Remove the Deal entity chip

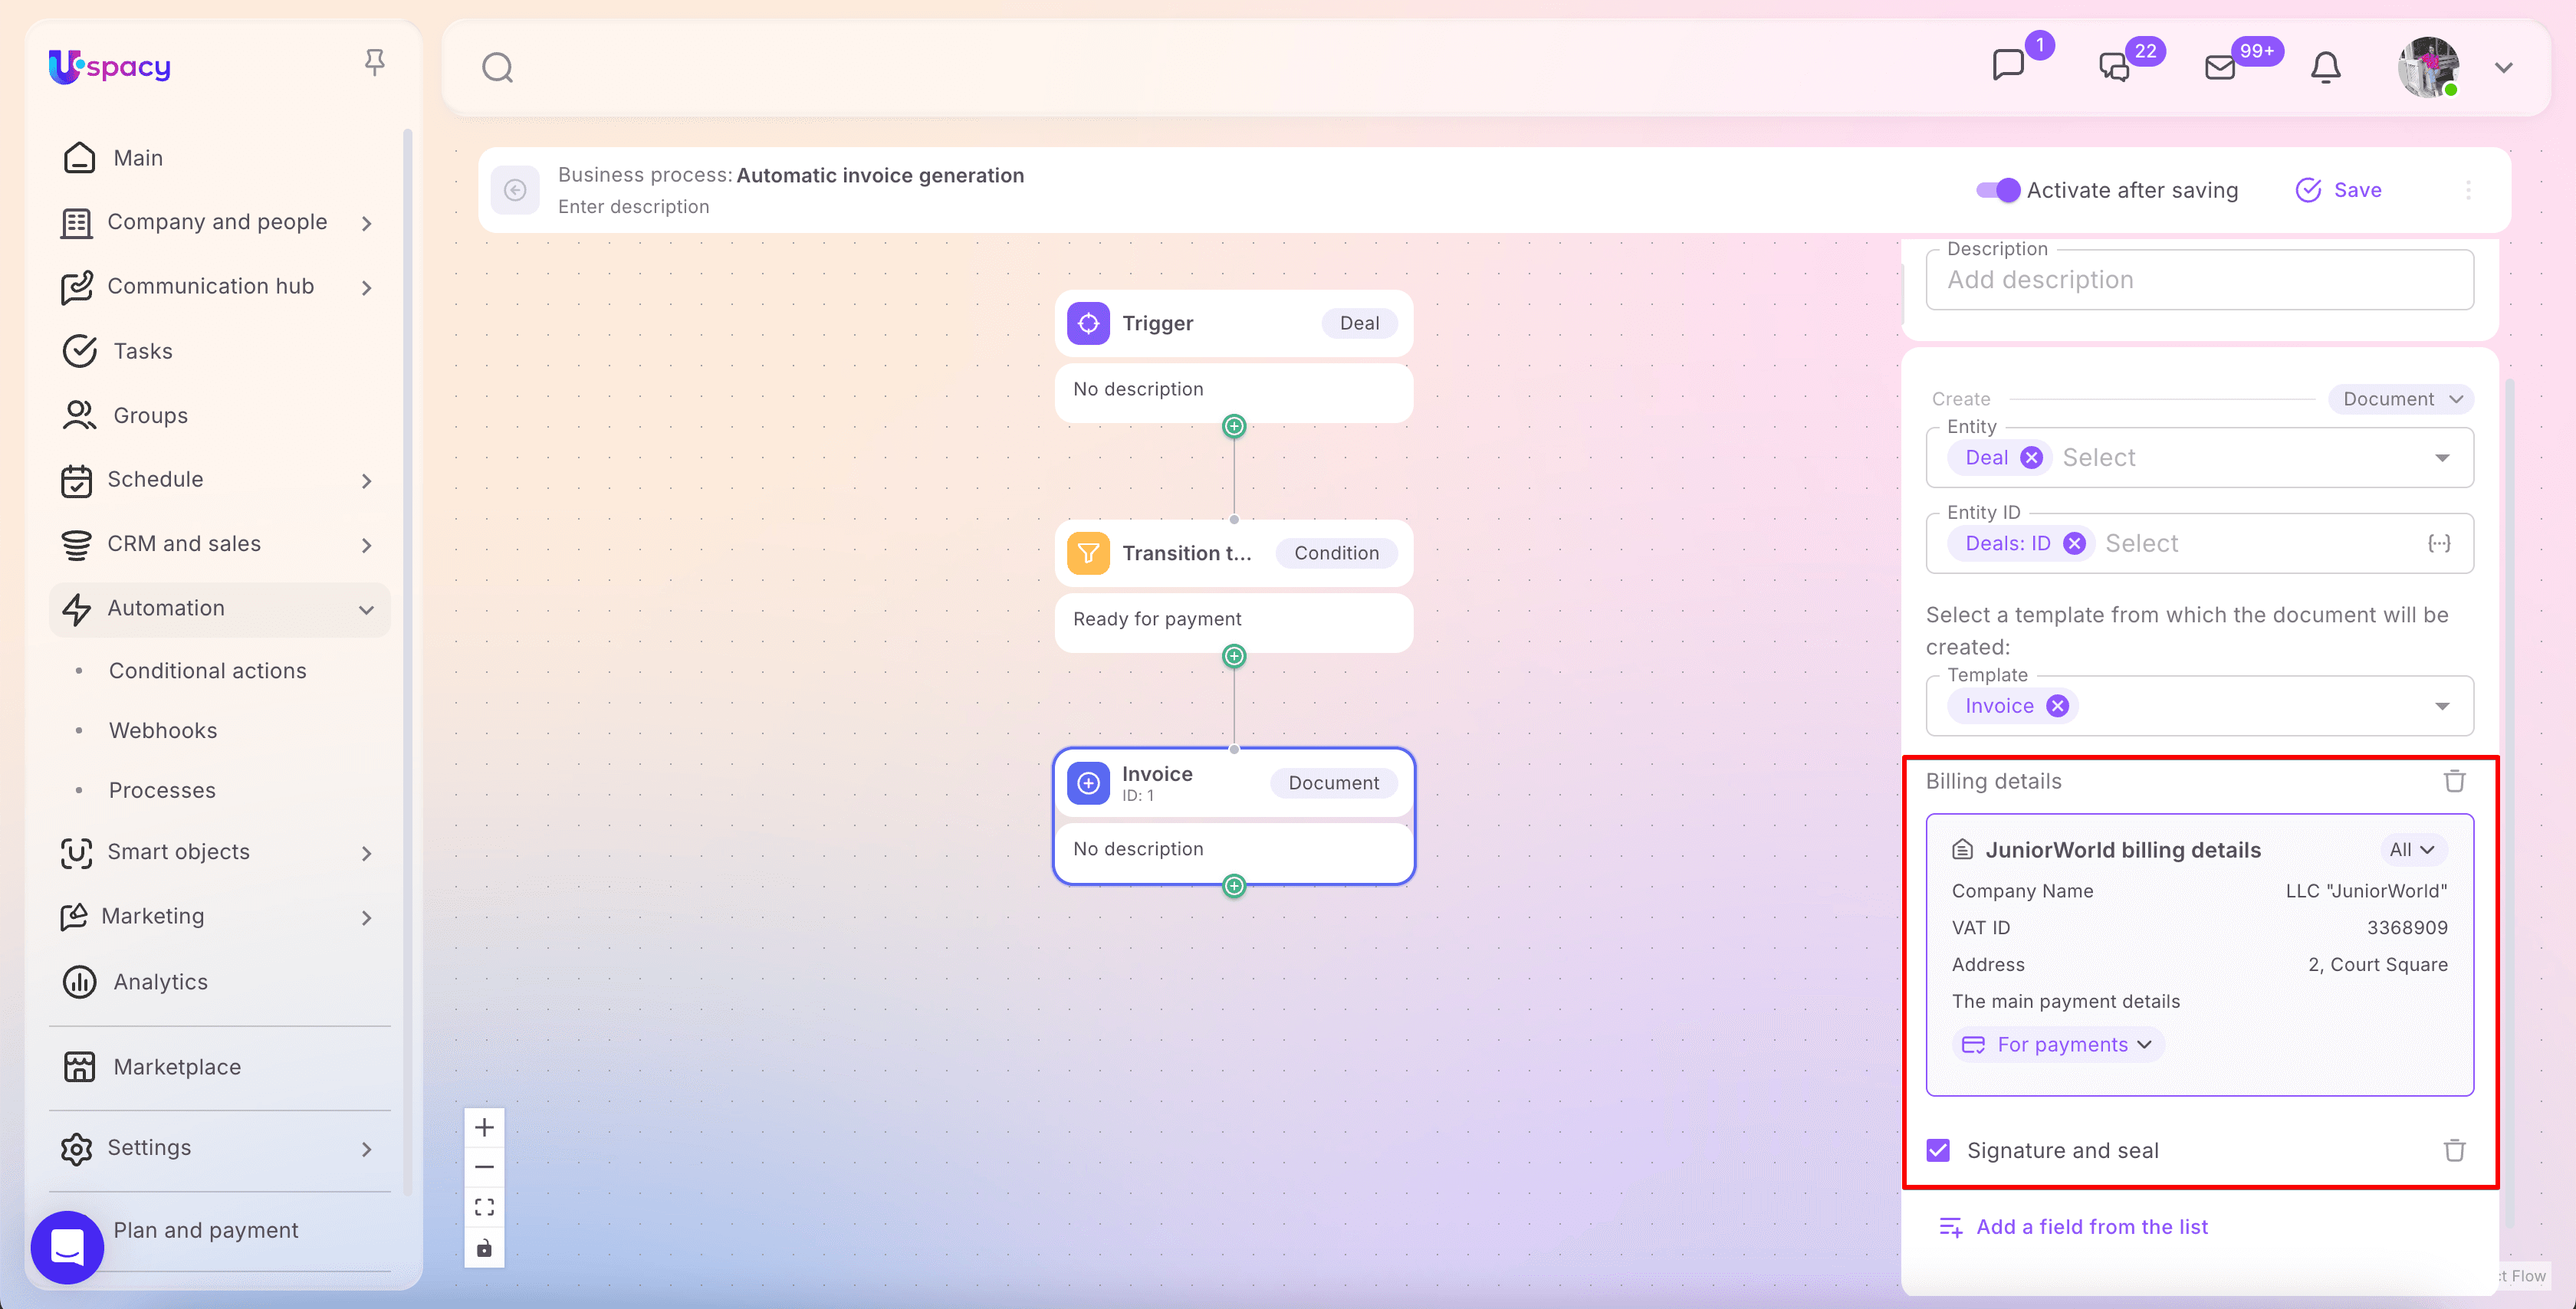2031,458
